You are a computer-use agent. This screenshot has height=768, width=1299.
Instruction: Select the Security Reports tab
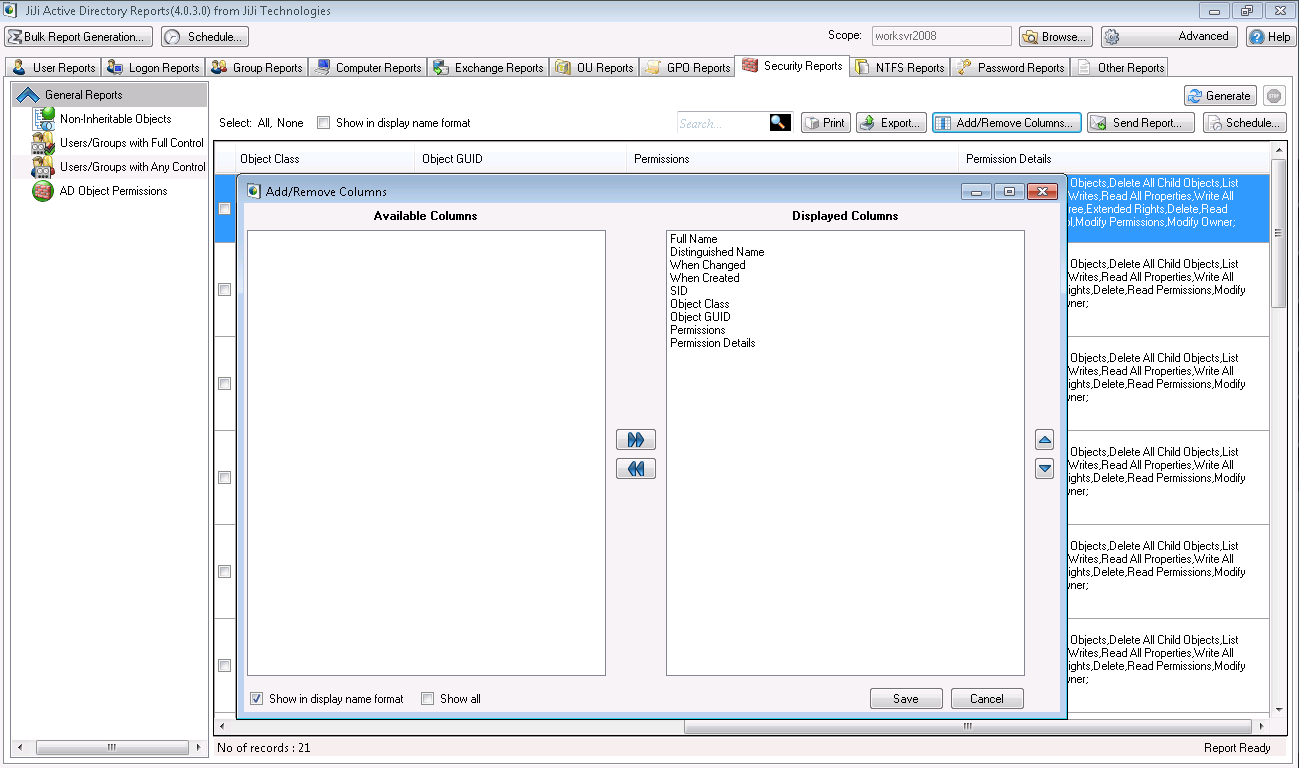point(792,66)
